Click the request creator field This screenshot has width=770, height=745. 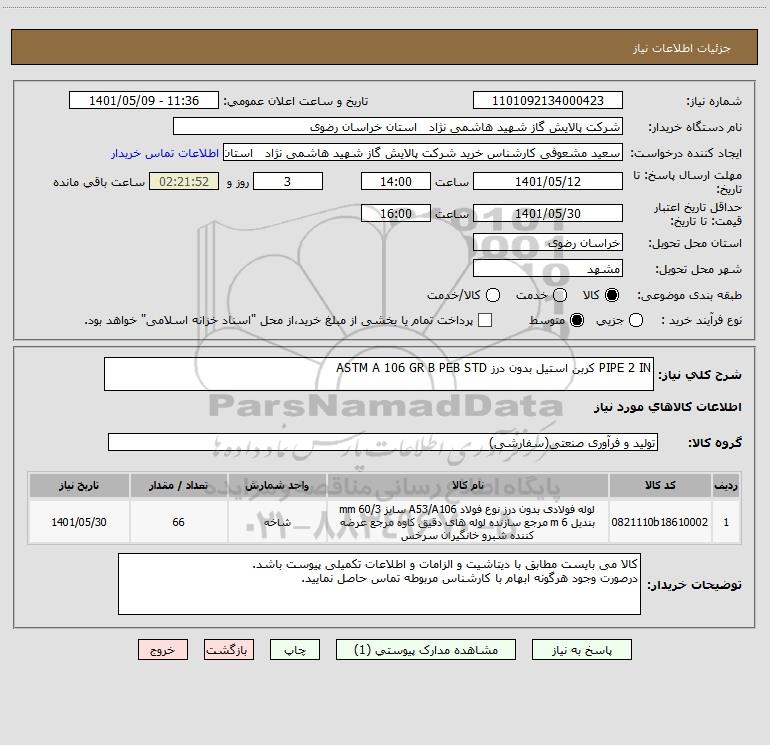tap(423, 153)
